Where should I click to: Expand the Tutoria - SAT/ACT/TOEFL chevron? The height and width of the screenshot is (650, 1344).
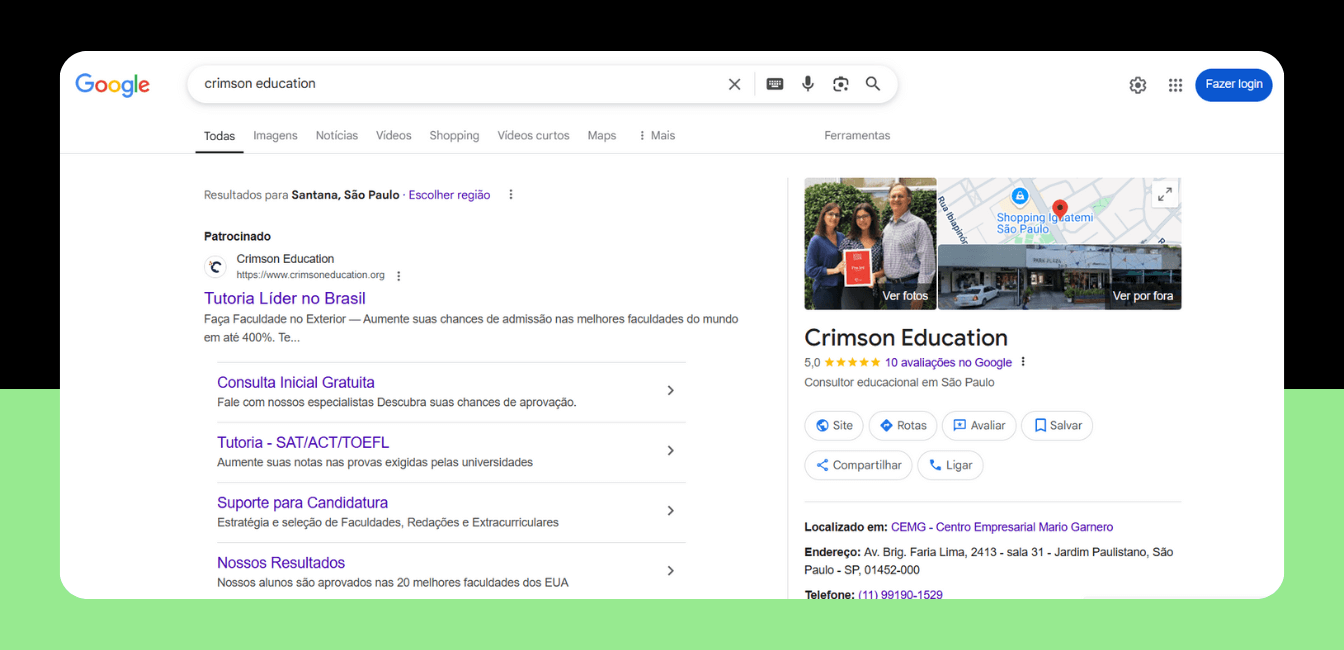pos(670,451)
